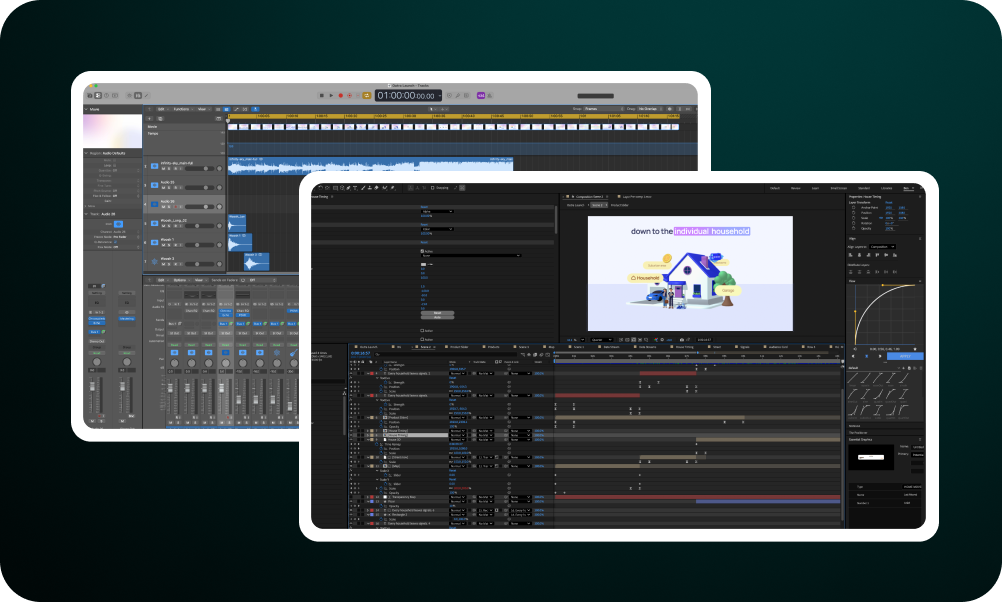Adjust volume slider of infinity-sky_main-full track
The width and height of the screenshot is (1002, 602).
tap(199, 169)
